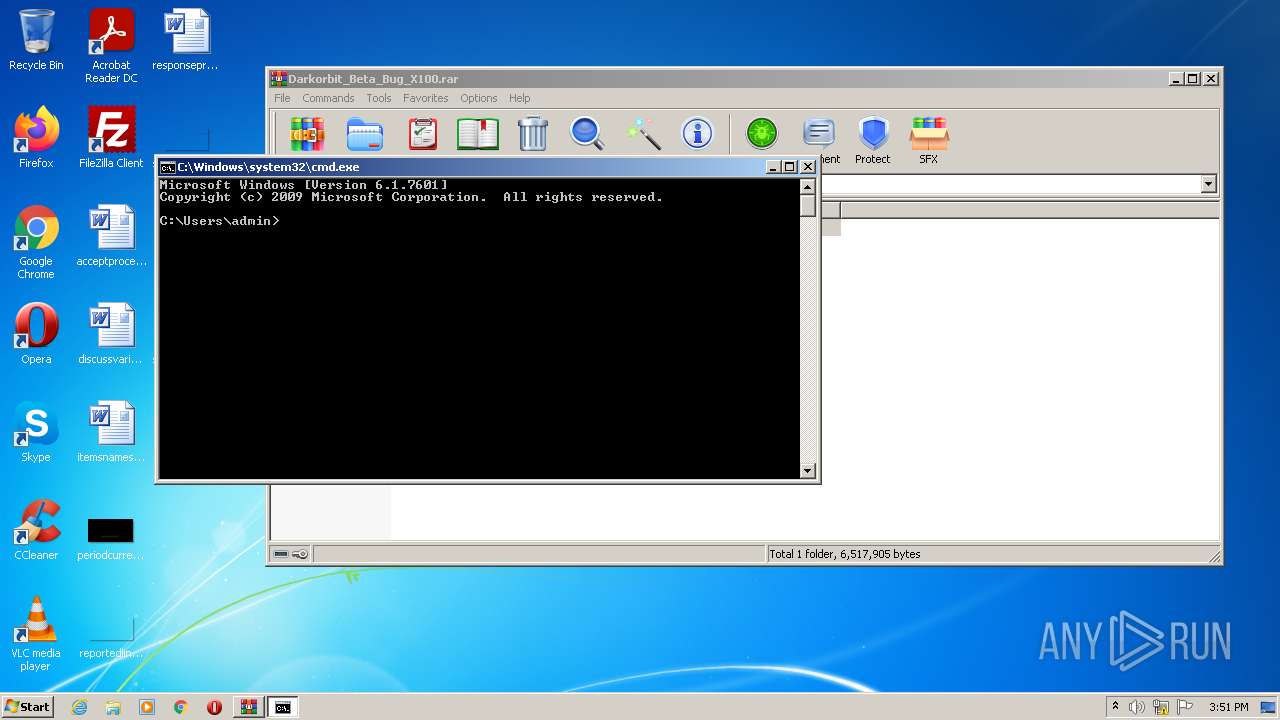Select the Google Chrome desktop shortcut
Viewport: 1280px width, 720px height.
(36, 242)
